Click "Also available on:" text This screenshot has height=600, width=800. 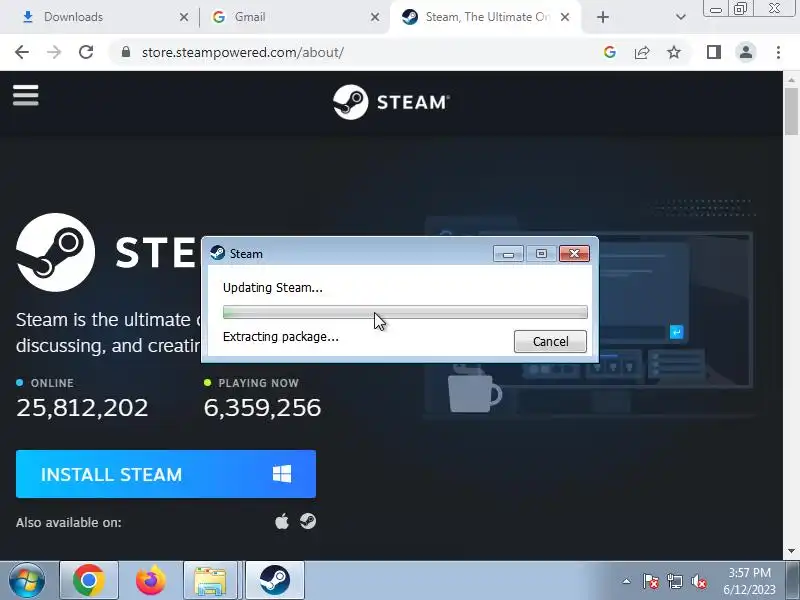pos(68,522)
